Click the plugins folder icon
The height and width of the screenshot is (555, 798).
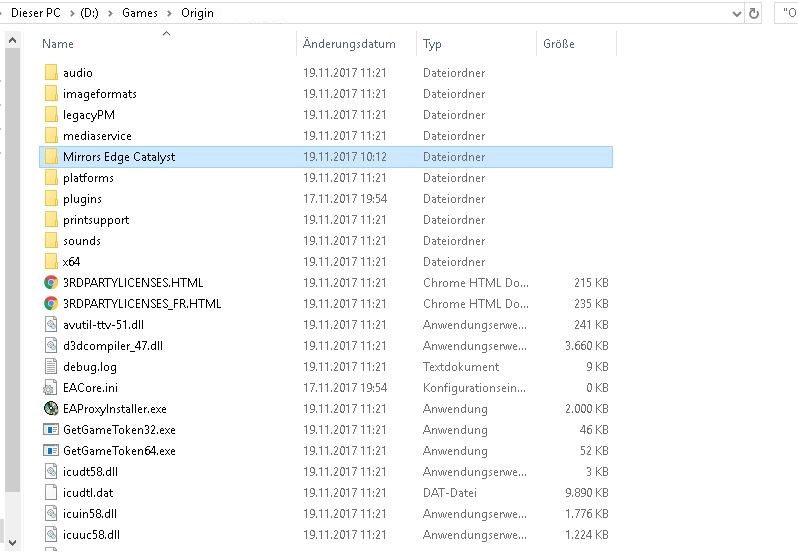tap(51, 198)
